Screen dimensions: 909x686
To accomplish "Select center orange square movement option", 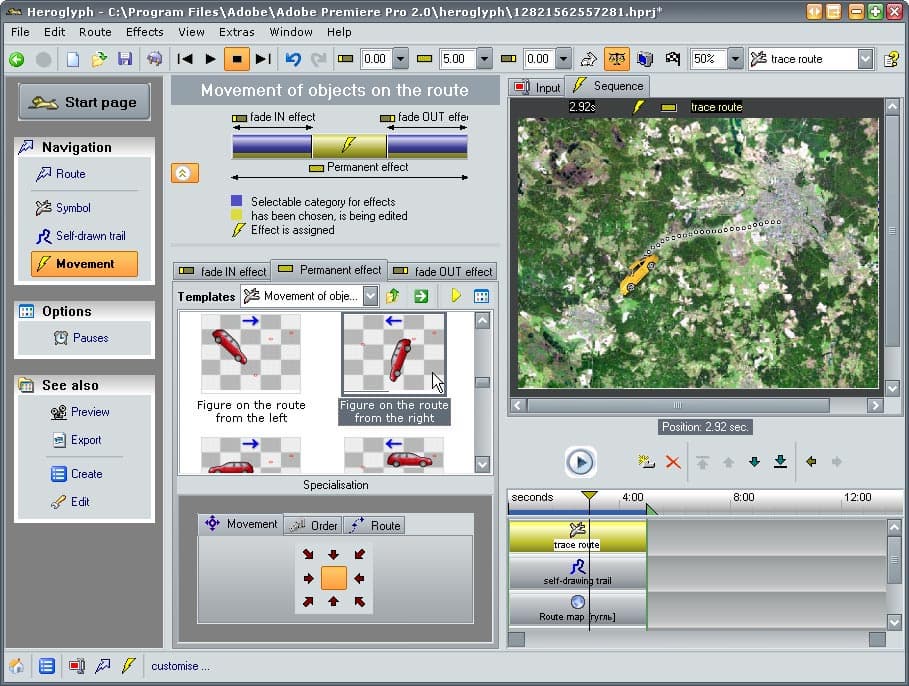I will tap(333, 578).
